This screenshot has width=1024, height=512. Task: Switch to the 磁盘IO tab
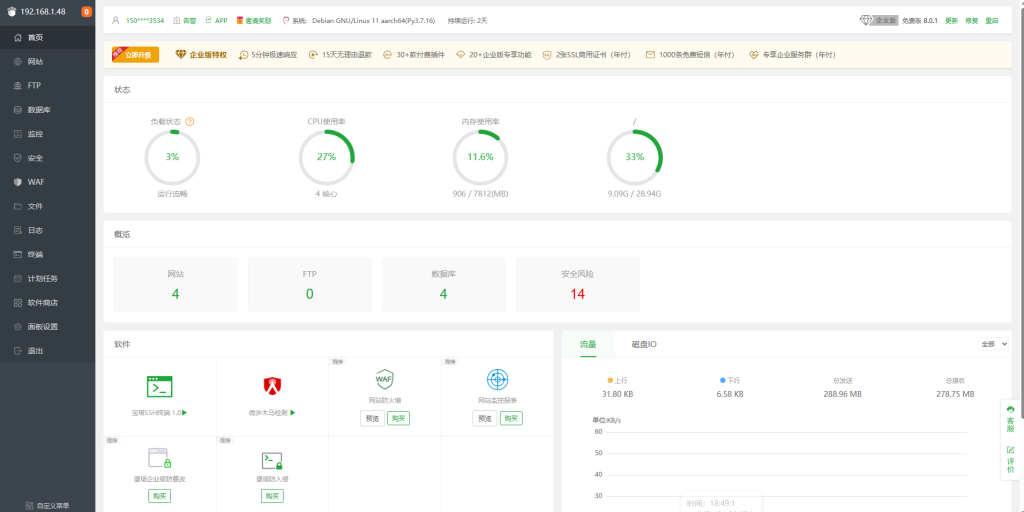(x=644, y=344)
